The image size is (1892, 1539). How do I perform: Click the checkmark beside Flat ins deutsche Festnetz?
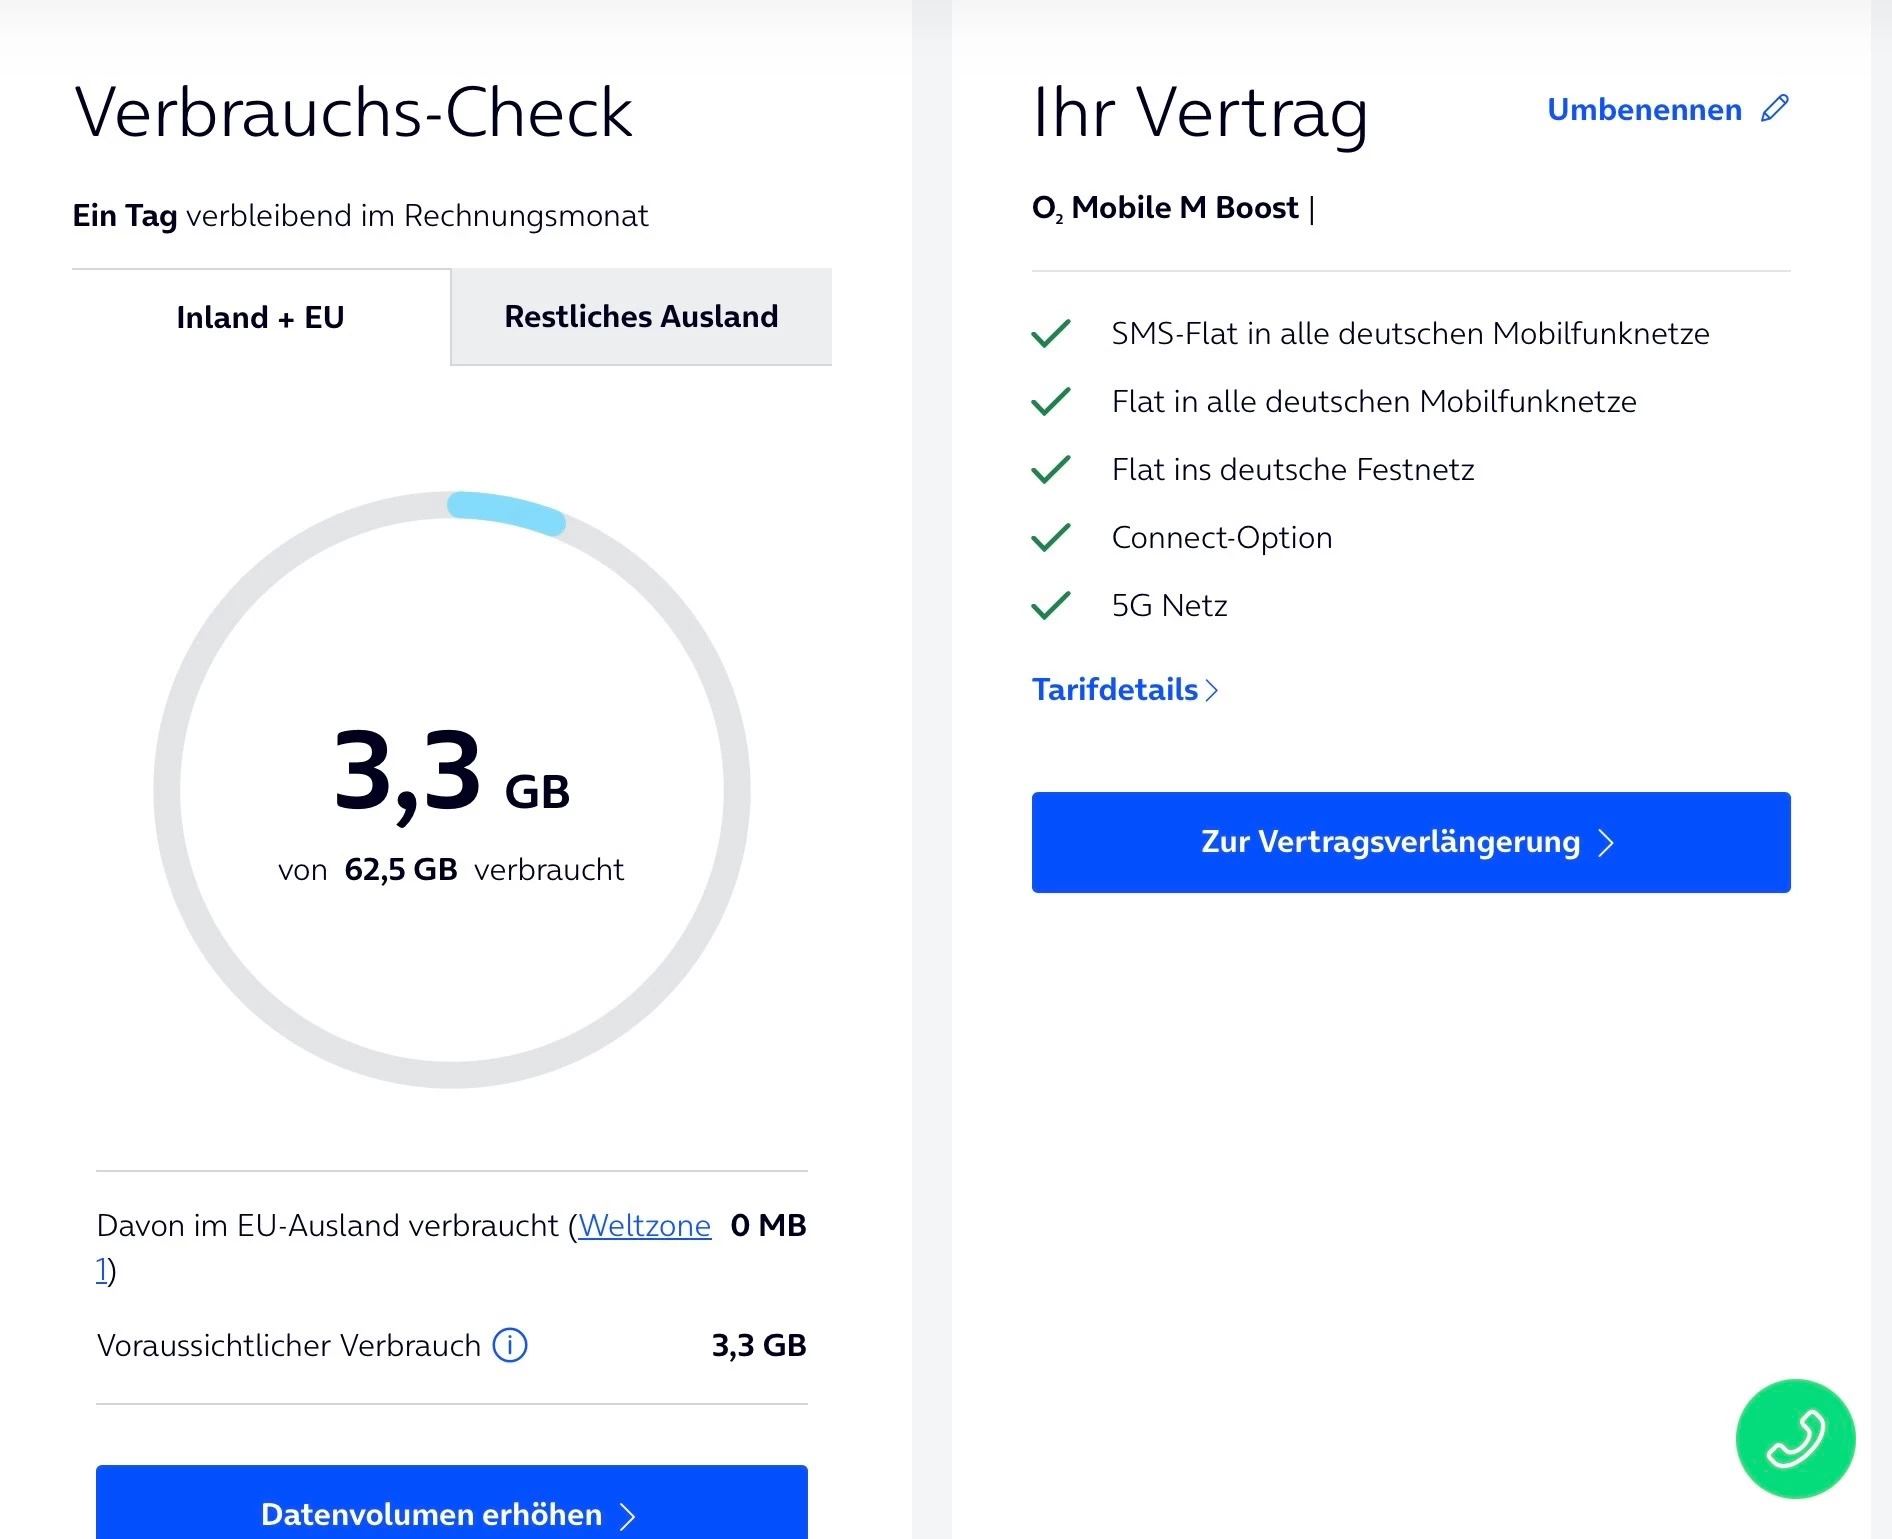(1051, 469)
